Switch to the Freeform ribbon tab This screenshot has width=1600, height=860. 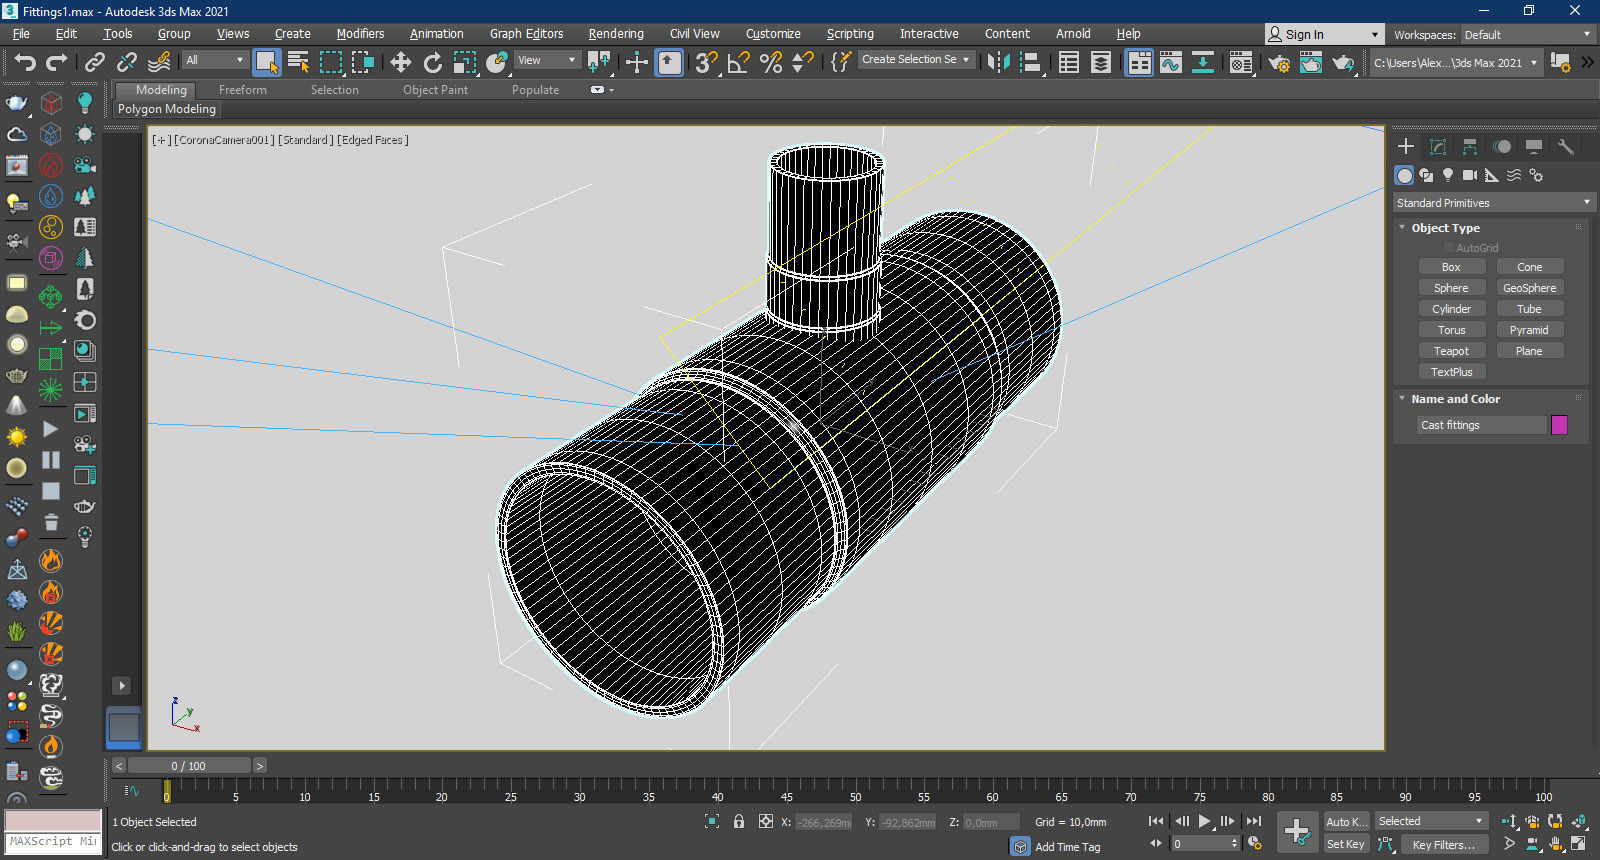coord(243,90)
